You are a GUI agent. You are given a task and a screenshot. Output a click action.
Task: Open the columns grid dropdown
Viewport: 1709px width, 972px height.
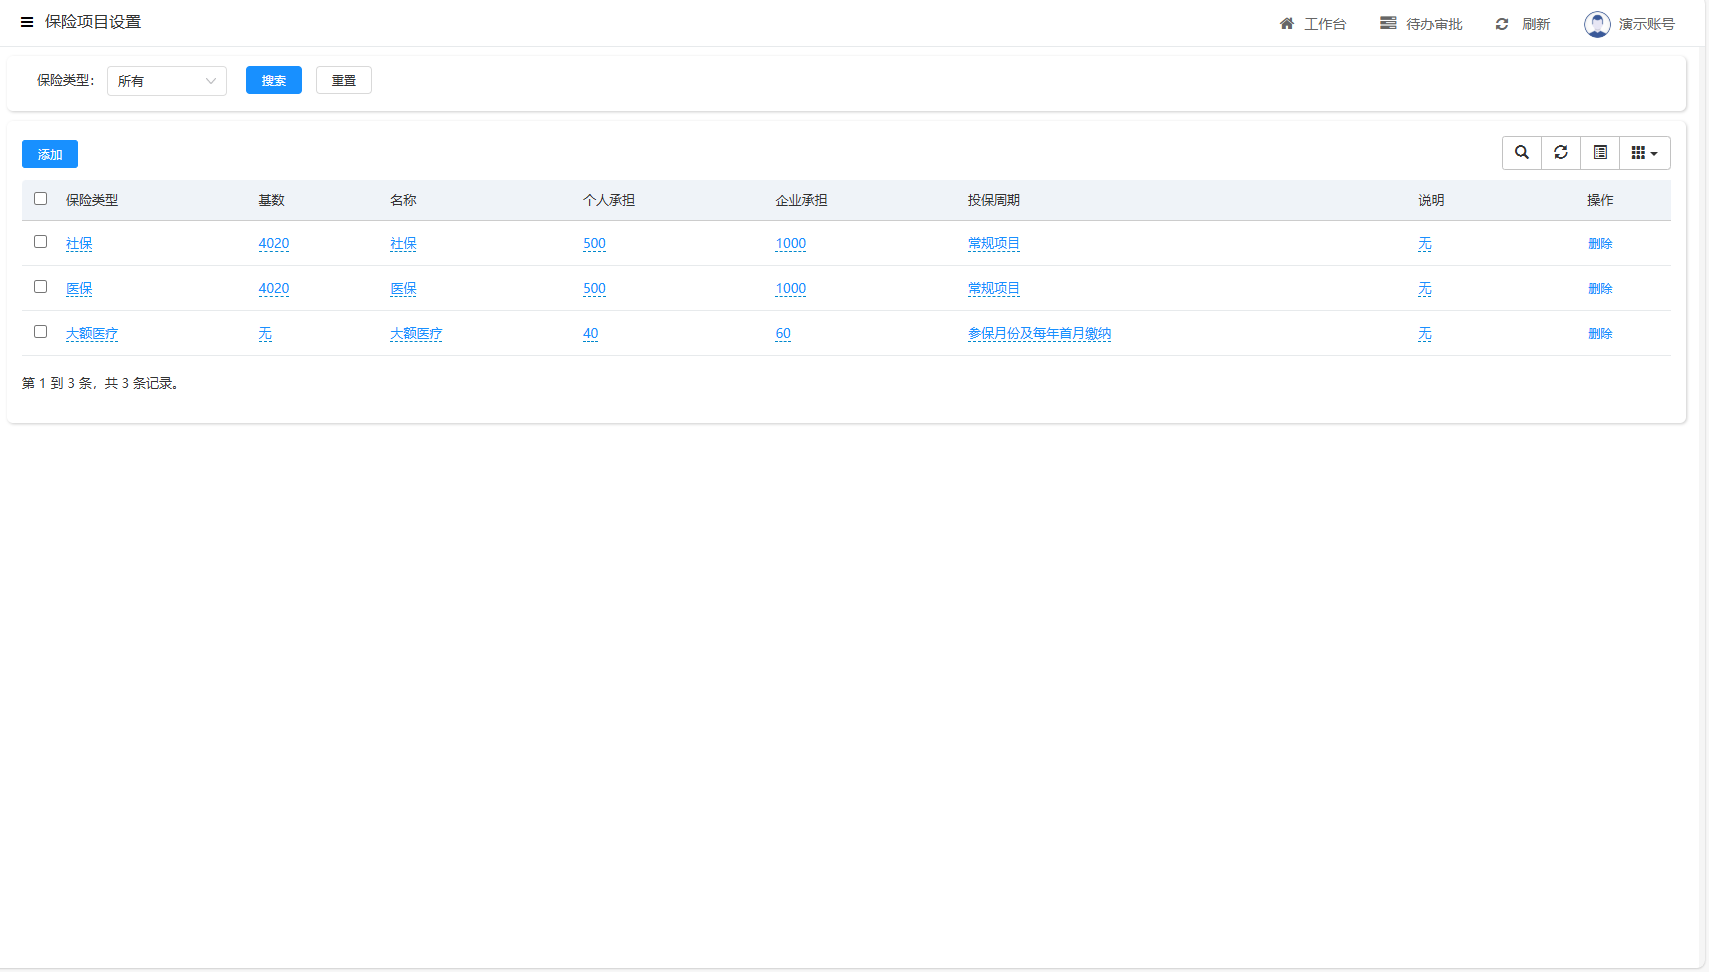click(x=1644, y=153)
